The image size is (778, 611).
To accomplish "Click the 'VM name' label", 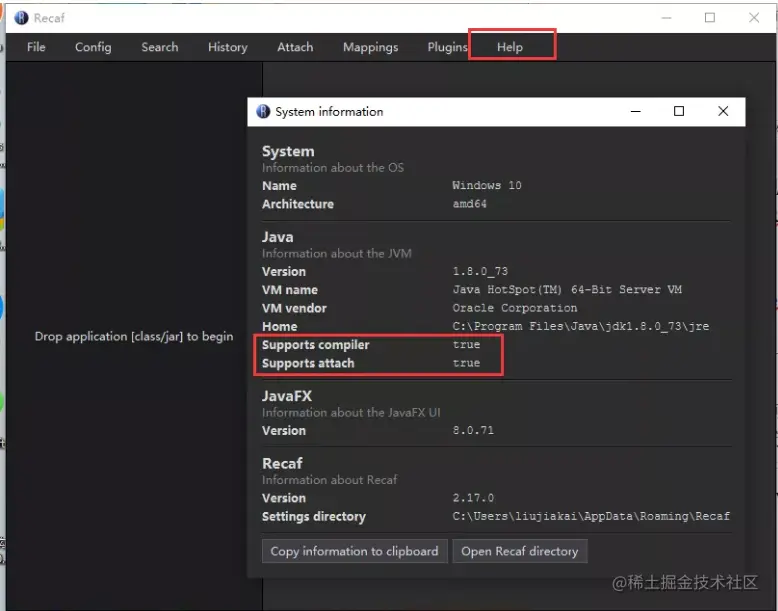I will [x=290, y=289].
